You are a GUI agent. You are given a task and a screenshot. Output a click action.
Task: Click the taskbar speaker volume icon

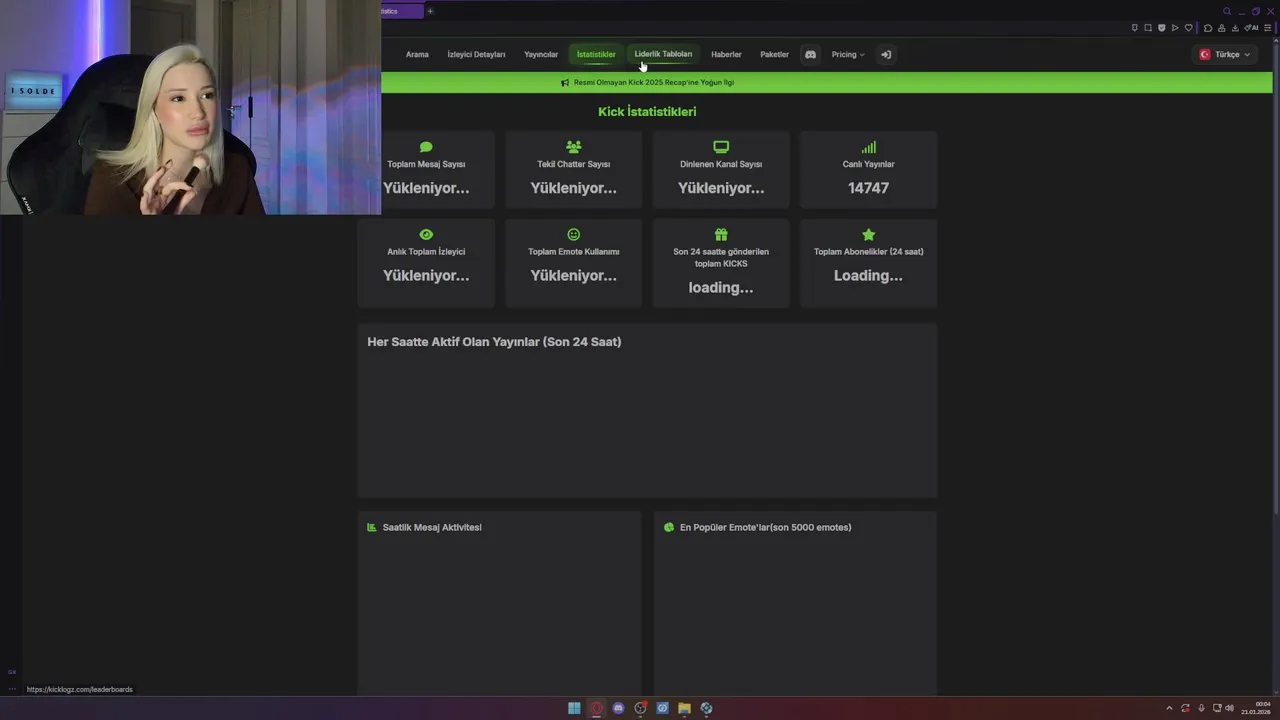click(1229, 708)
